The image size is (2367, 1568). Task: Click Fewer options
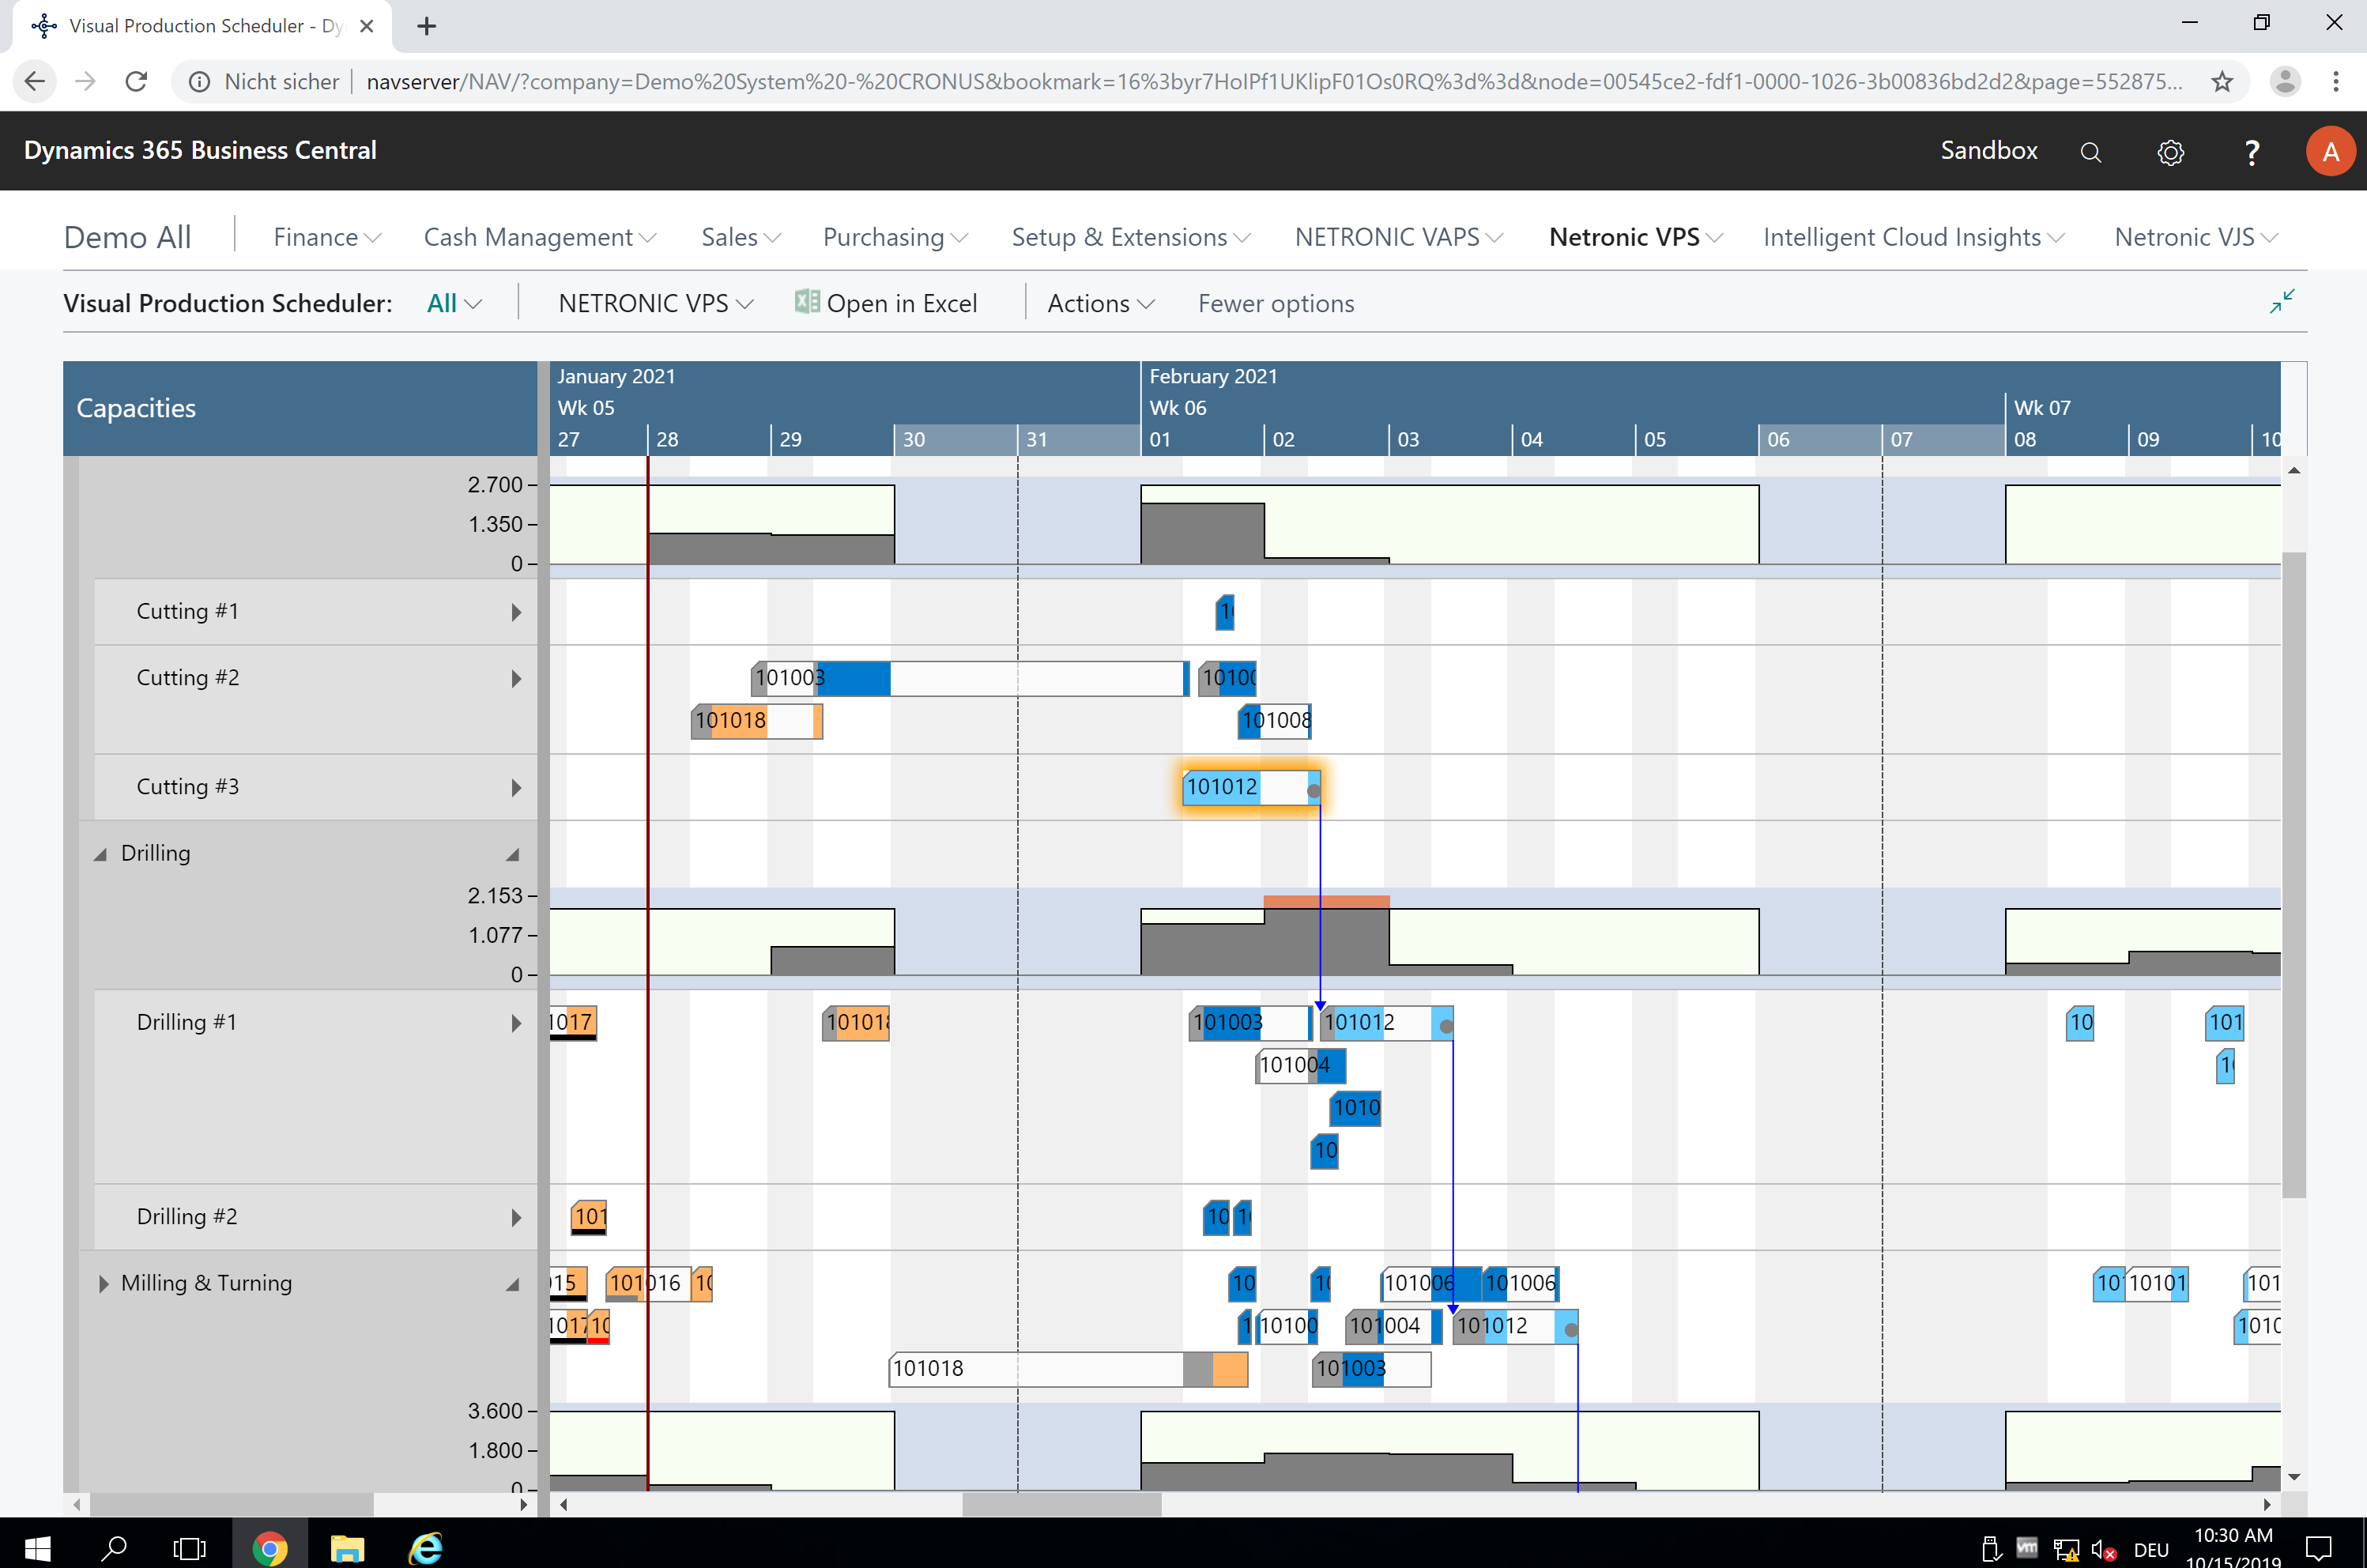point(1275,302)
